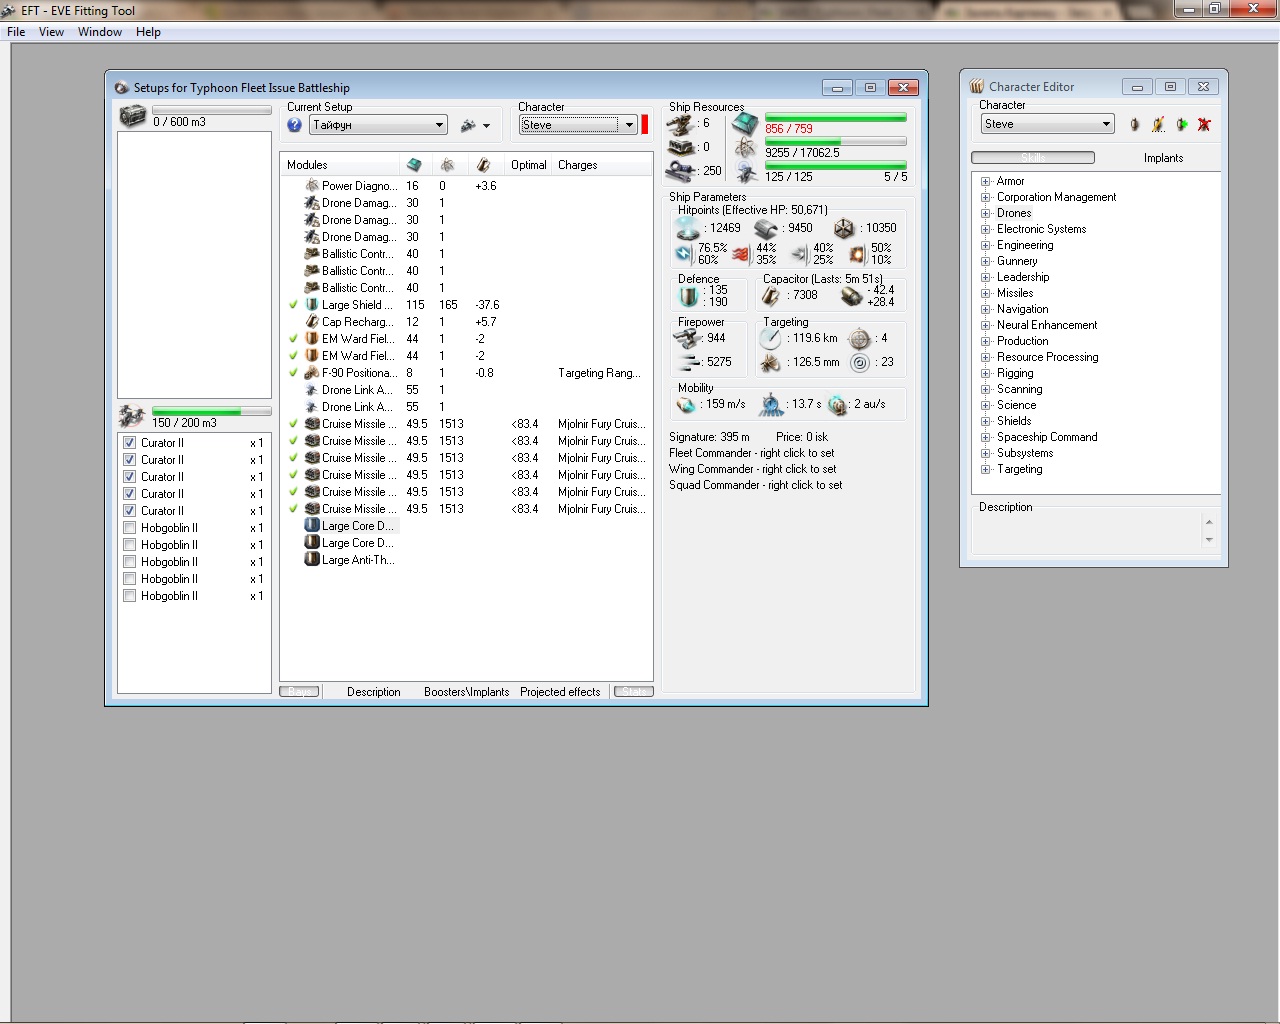Click the red status swatch beside Character dropdown
Screen dimensions: 1280x1024
click(644, 125)
